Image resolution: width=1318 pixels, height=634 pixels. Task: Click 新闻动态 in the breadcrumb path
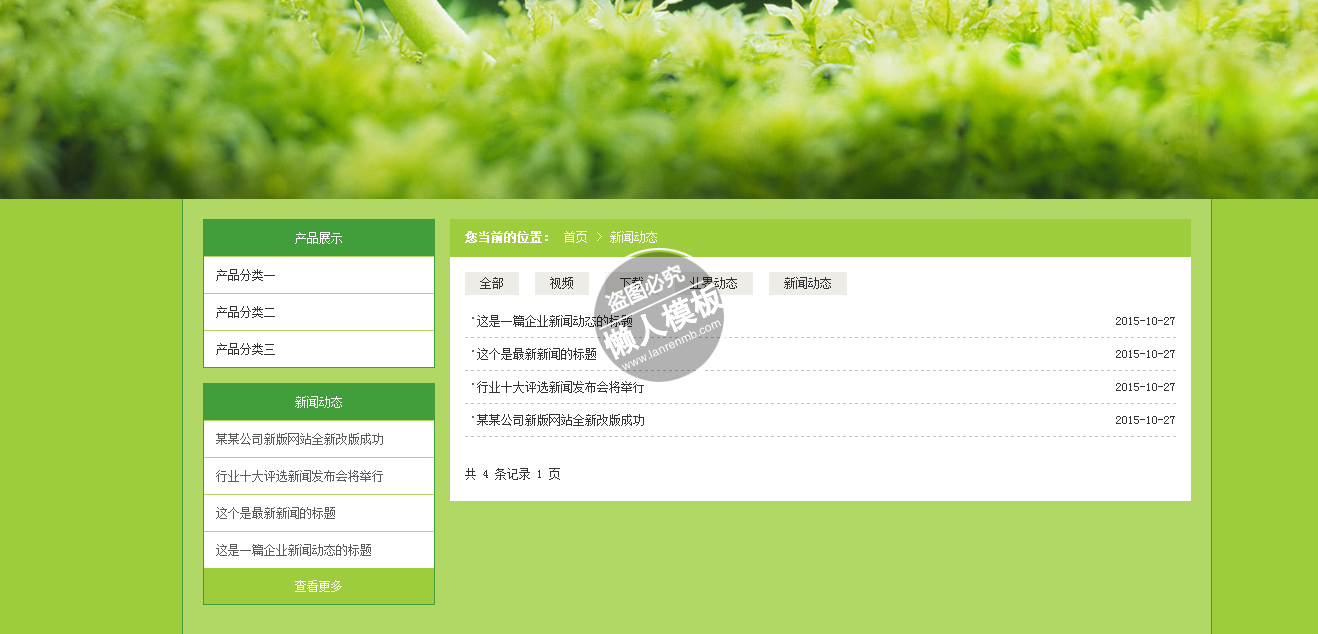click(633, 237)
